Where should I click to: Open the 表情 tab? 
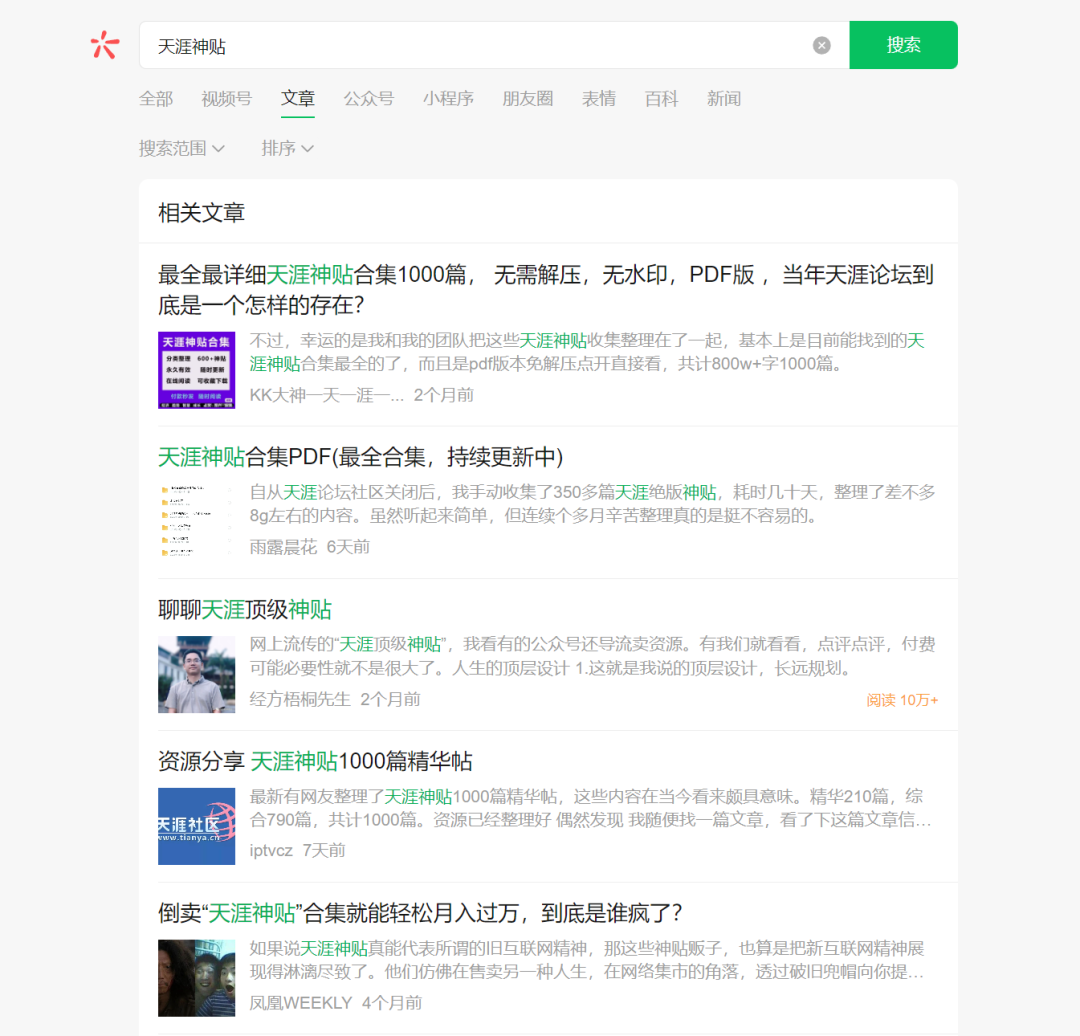[x=599, y=99]
